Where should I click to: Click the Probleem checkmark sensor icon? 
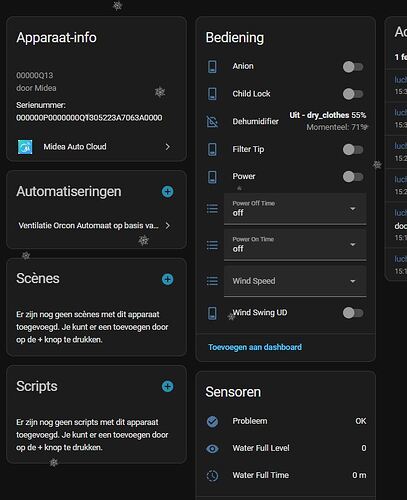click(212, 421)
